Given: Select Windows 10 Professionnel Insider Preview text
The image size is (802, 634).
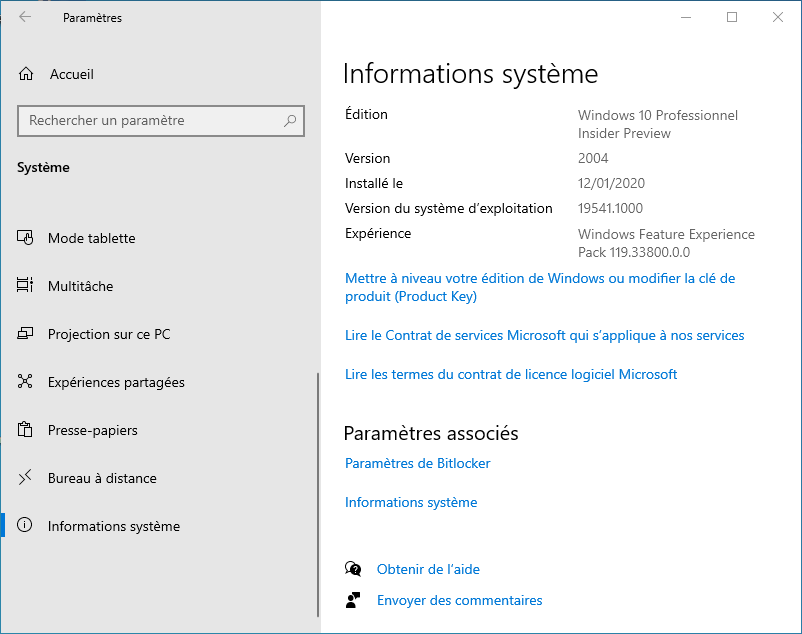Looking at the screenshot, I should coord(658,124).
